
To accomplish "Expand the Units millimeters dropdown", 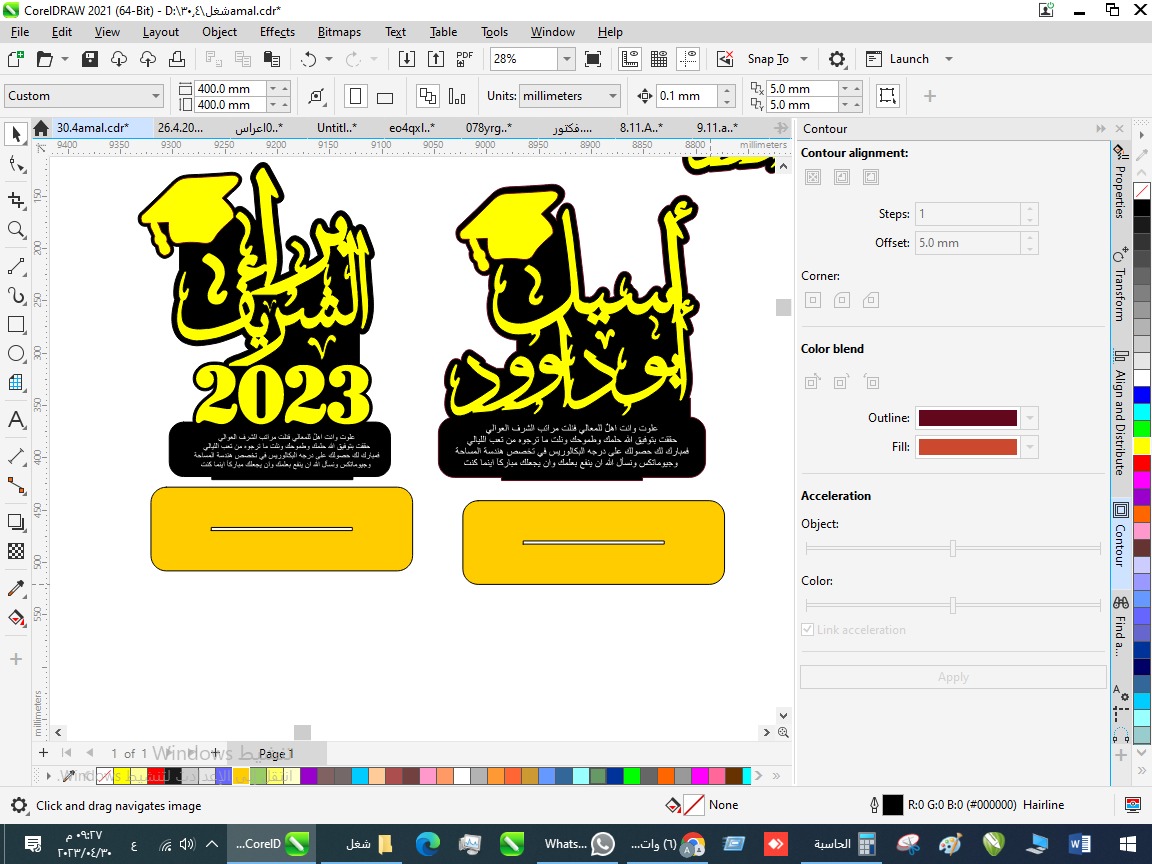I will 612,96.
